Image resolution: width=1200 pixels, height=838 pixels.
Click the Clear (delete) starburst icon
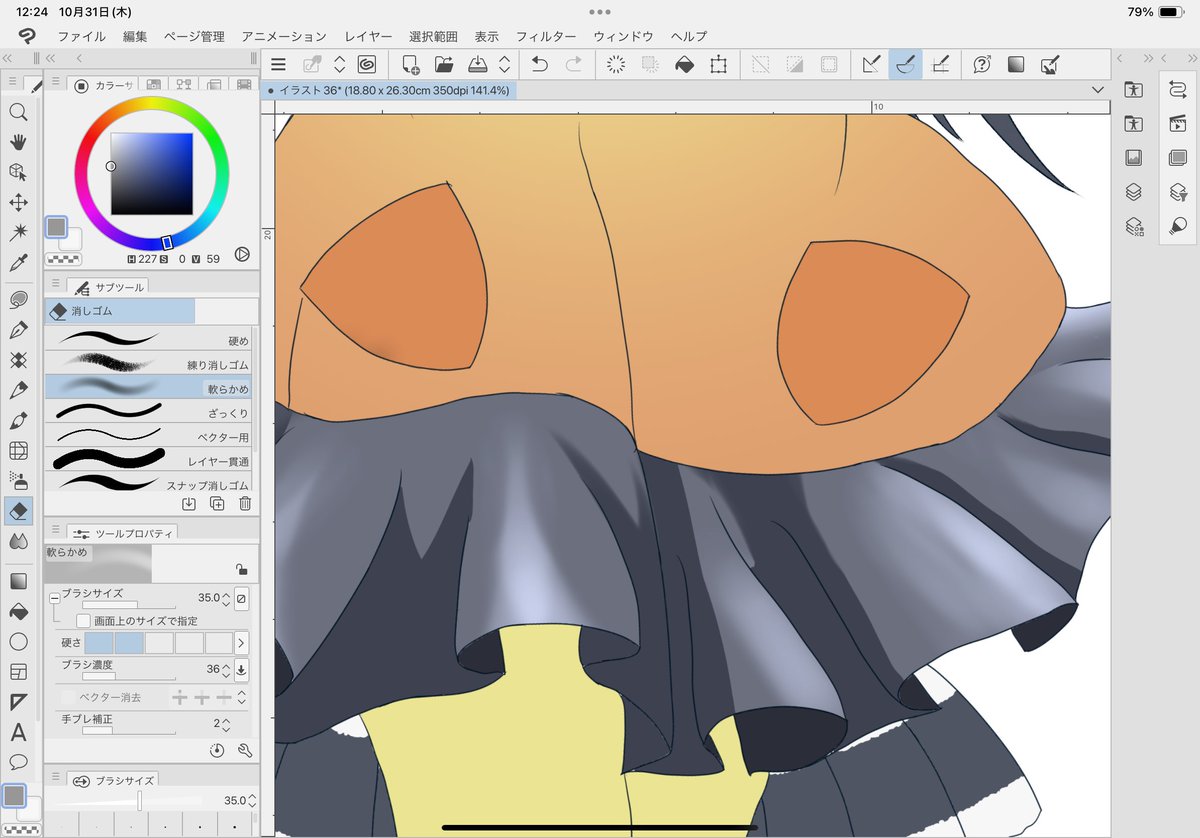[x=617, y=64]
